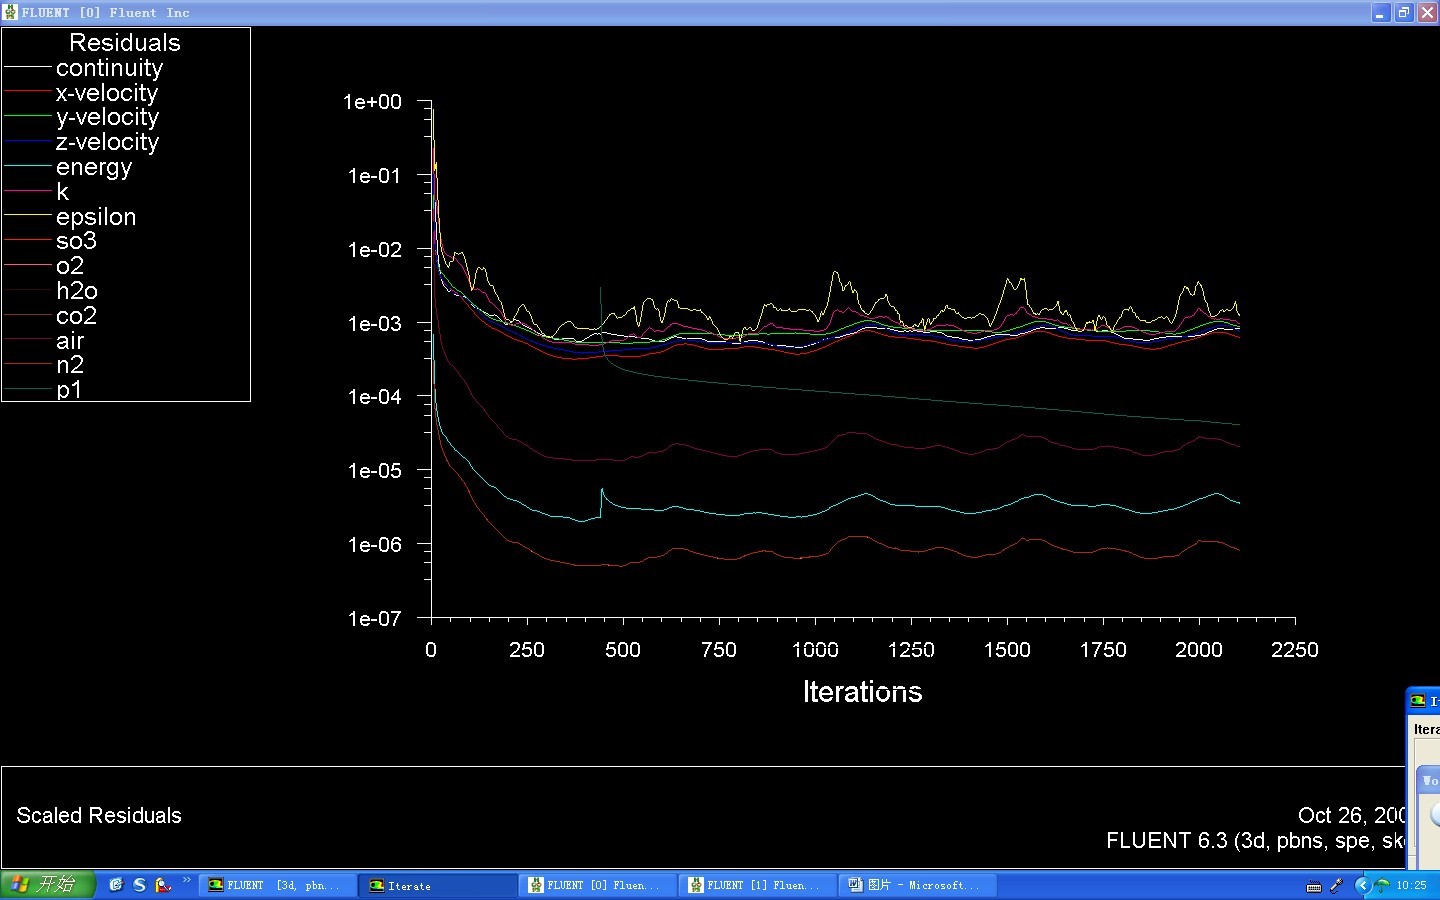
Task: Switch to FLUENT [3d, pbn... taskbar window
Action: [x=276, y=885]
